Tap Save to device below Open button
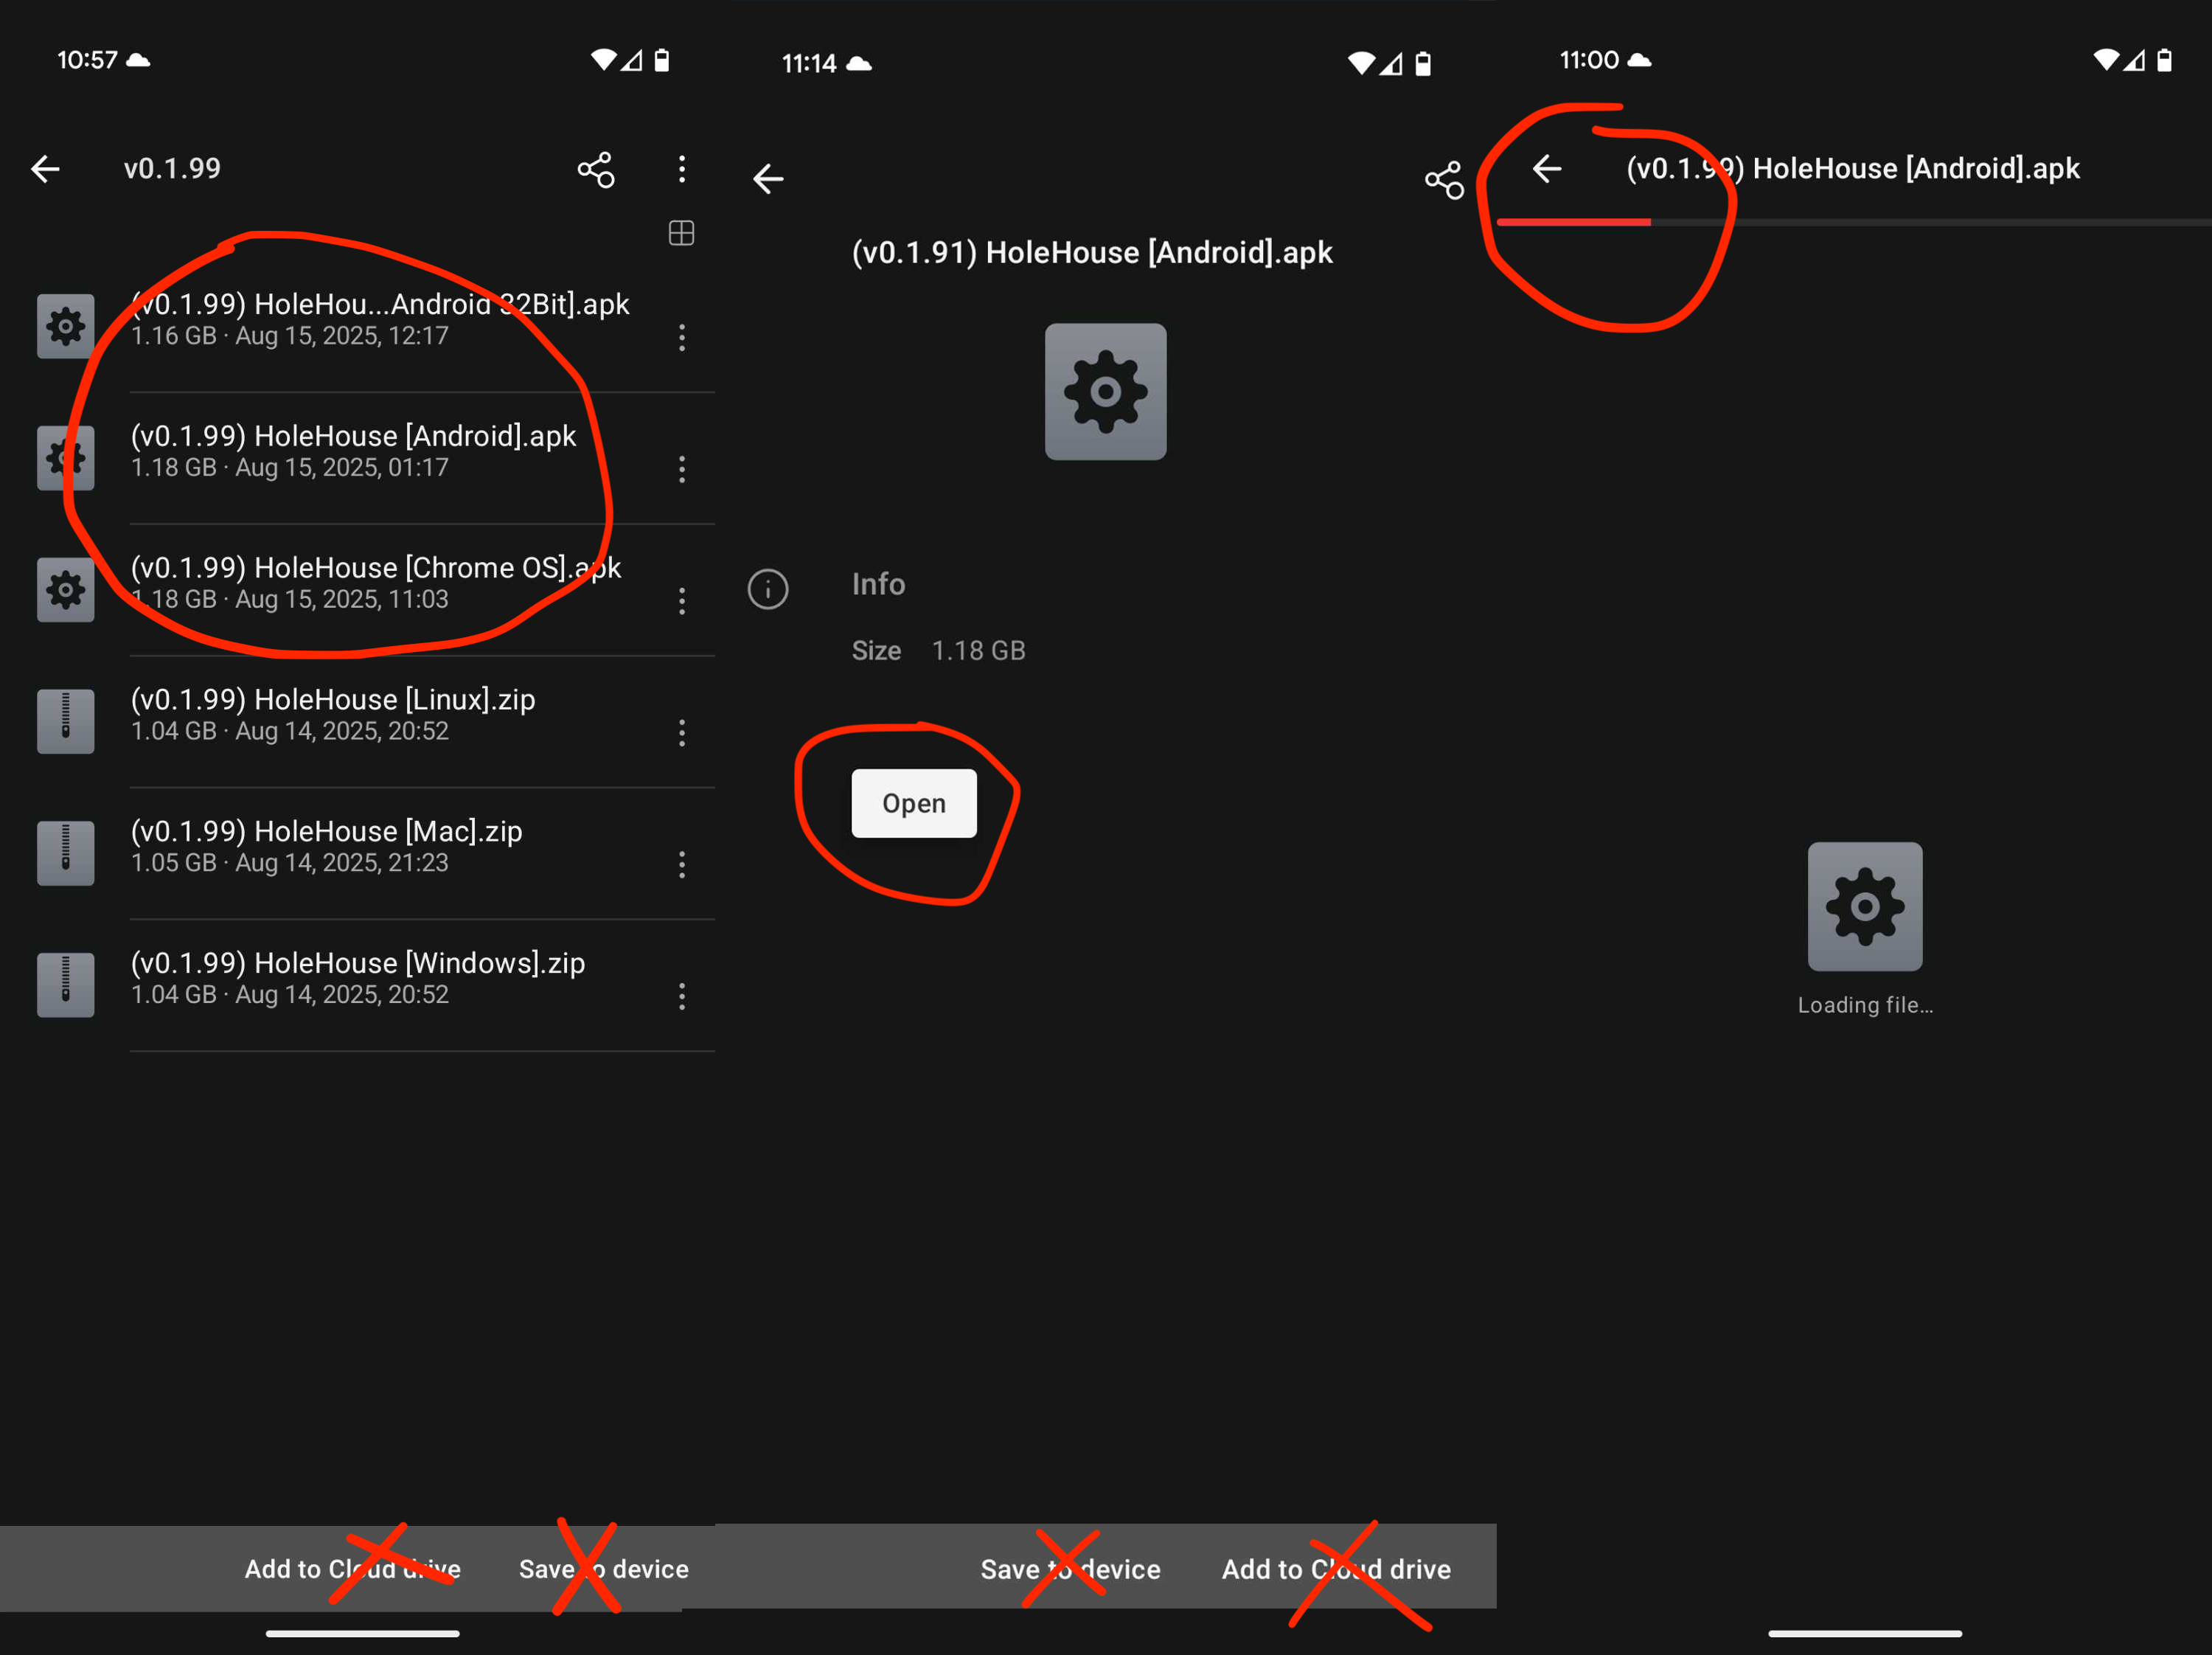Image resolution: width=2212 pixels, height=1655 pixels. coord(1070,1568)
